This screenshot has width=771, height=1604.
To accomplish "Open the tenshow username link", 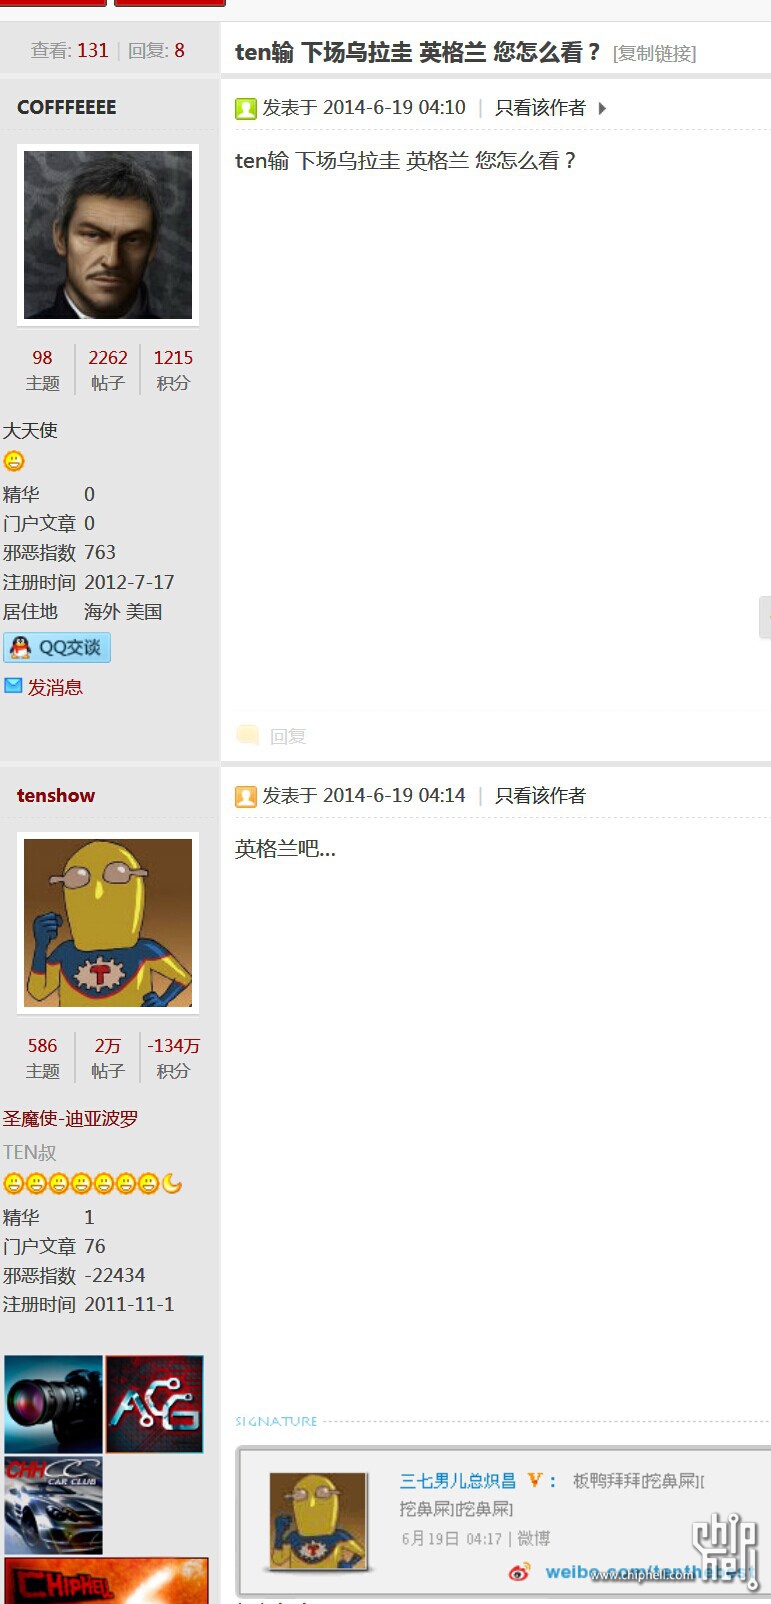I will pos(56,796).
